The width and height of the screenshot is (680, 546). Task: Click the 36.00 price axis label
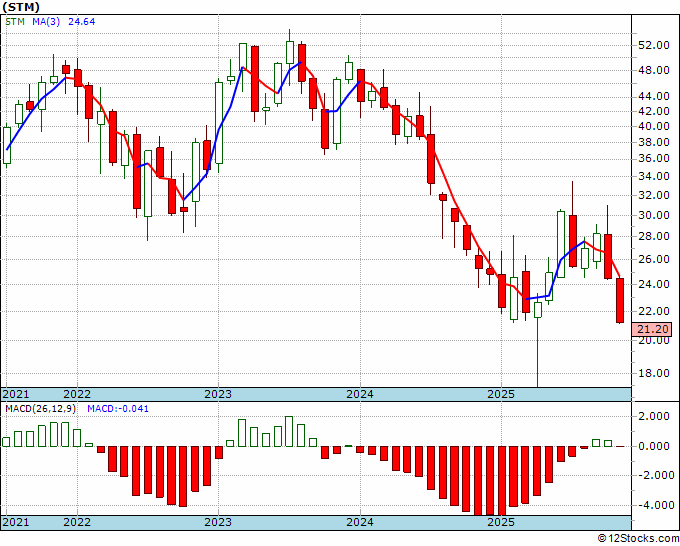click(654, 159)
